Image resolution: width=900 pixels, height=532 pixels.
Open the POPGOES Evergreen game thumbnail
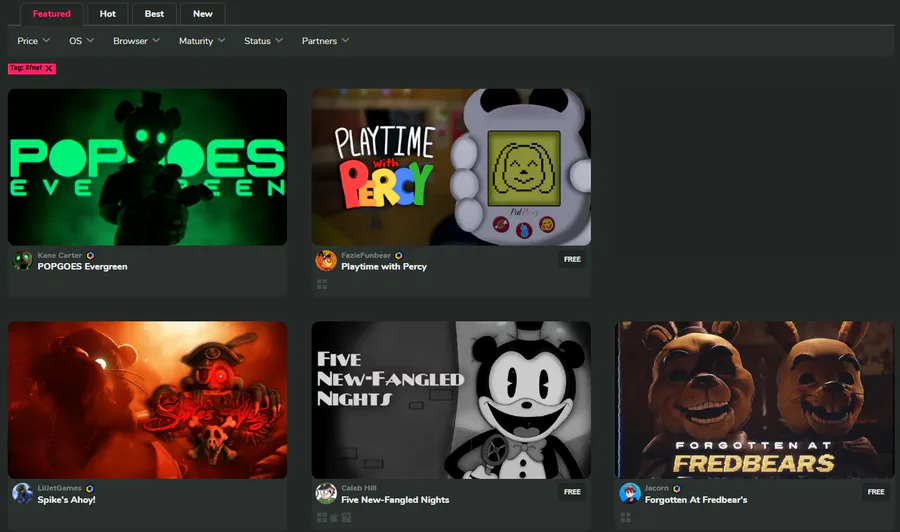pyautogui.click(x=148, y=167)
